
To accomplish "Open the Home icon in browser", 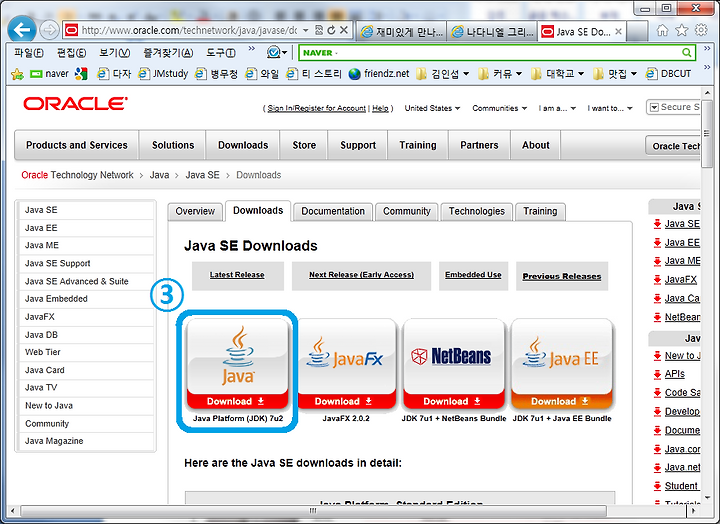I will click(x=662, y=30).
